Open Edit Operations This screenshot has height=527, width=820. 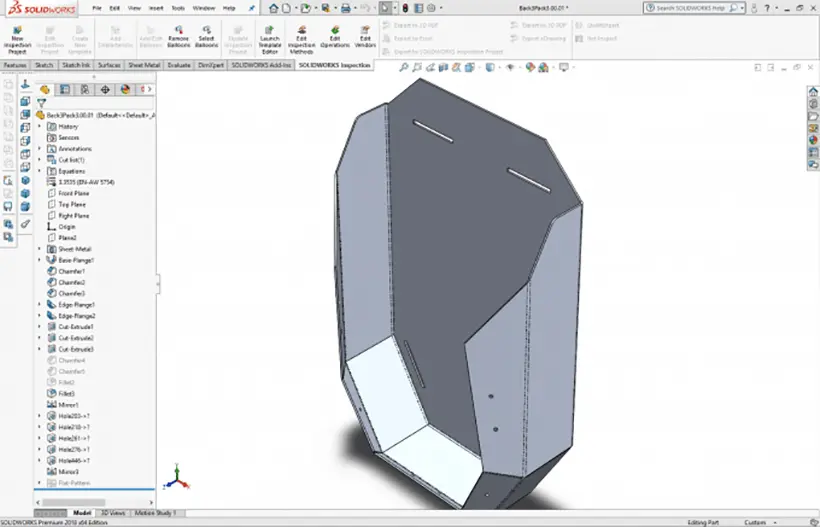335,37
